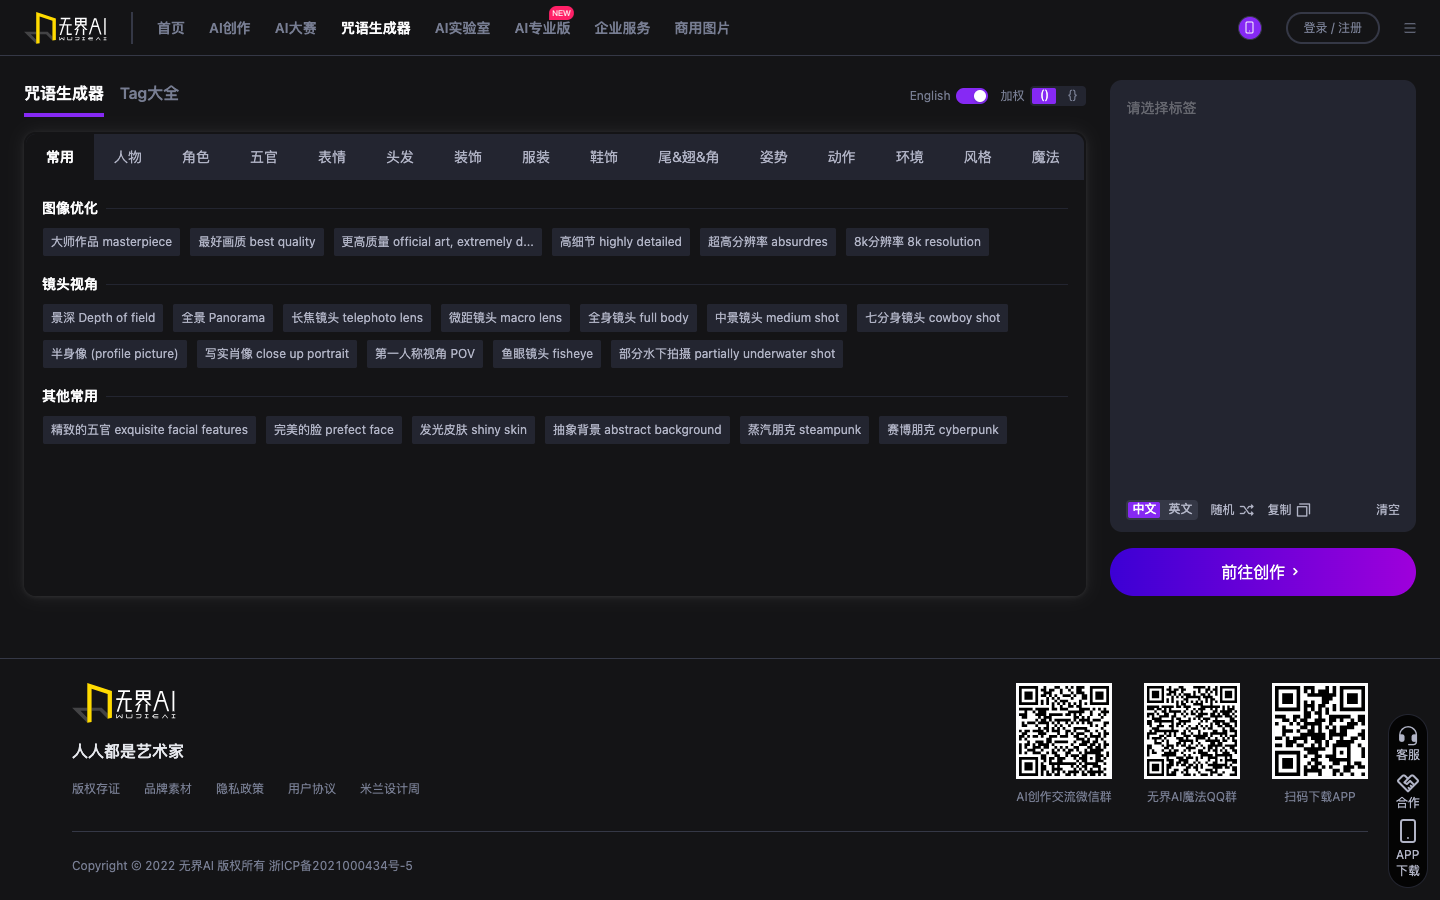Click the shuffle random tags icon
The width and height of the screenshot is (1440, 900).
click(1246, 510)
